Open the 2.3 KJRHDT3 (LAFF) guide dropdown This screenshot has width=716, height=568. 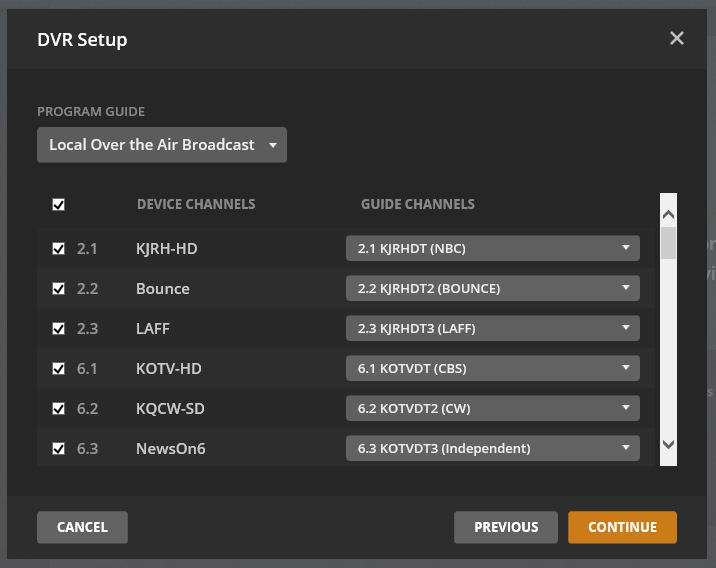click(492, 328)
